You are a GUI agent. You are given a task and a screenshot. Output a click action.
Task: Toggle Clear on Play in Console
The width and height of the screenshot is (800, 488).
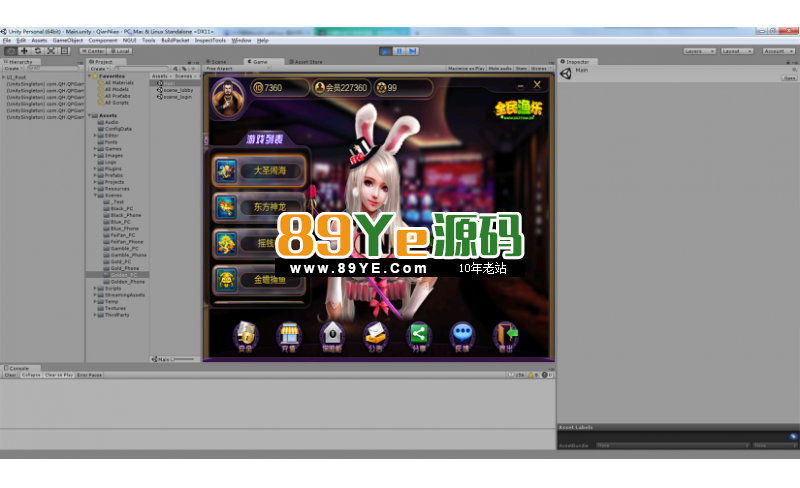(59, 375)
